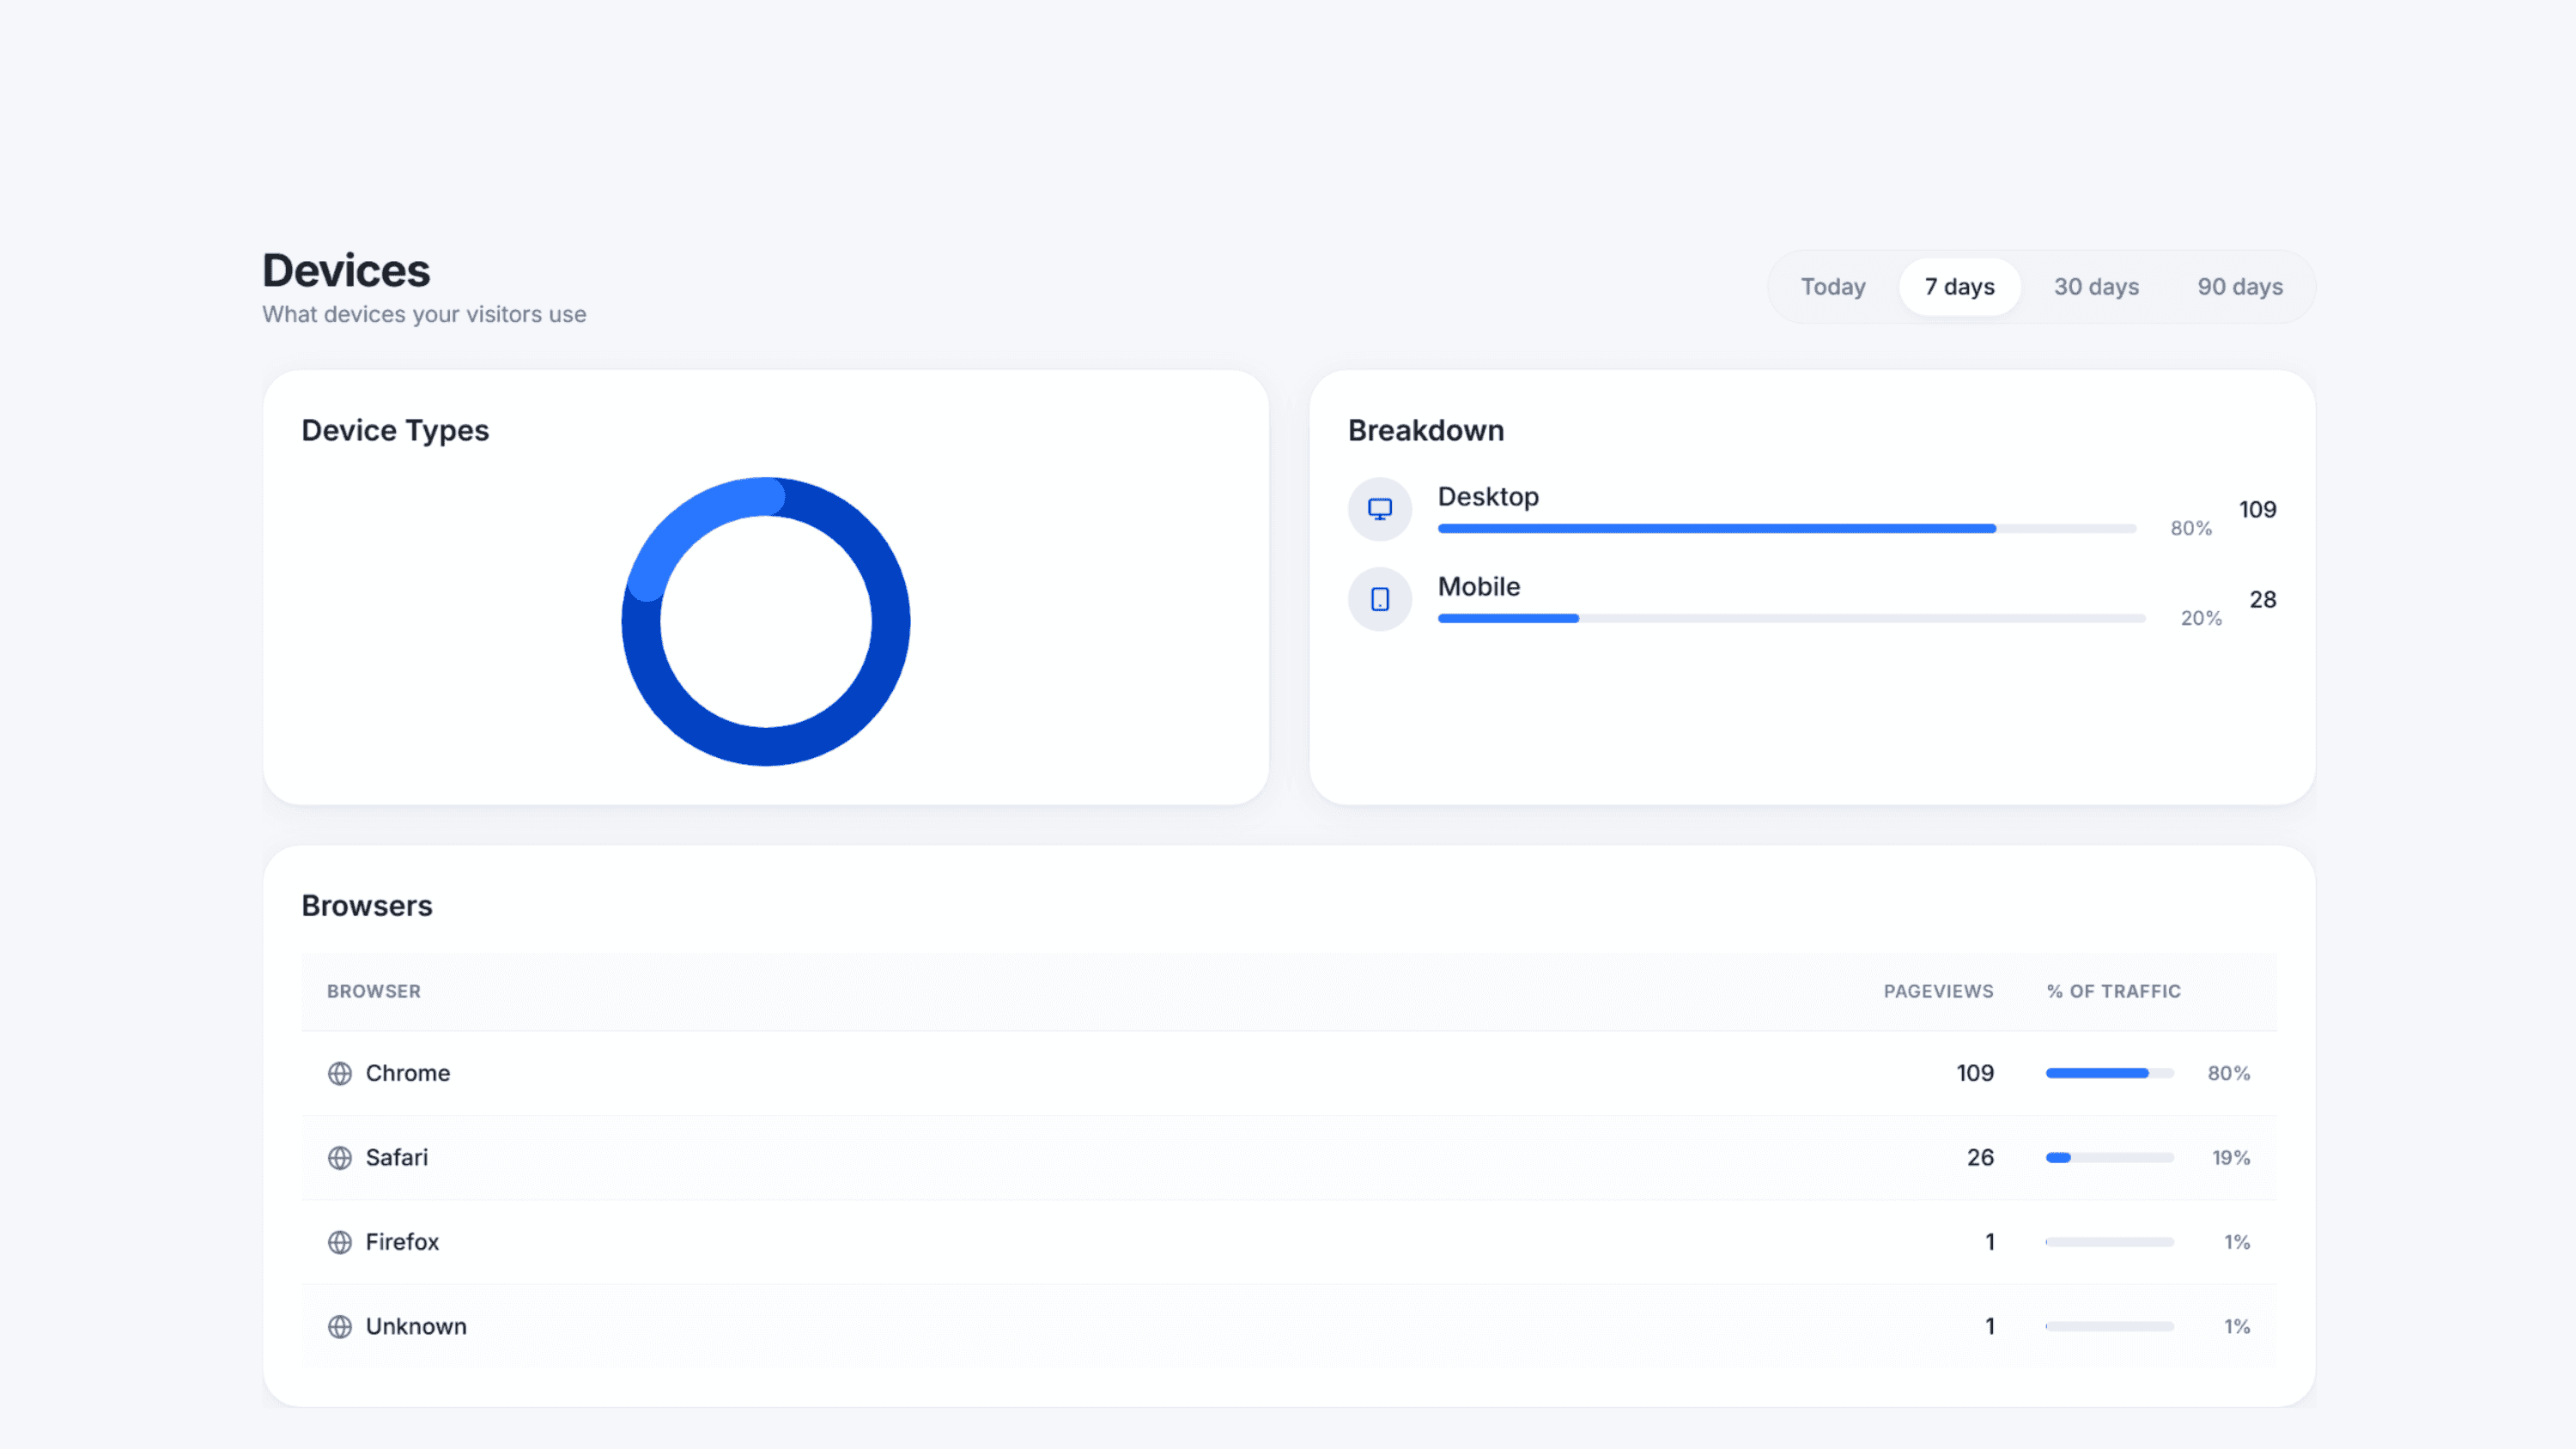Click the globe icon beside Unknown
The height and width of the screenshot is (1449, 2576).
pos(340,1326)
